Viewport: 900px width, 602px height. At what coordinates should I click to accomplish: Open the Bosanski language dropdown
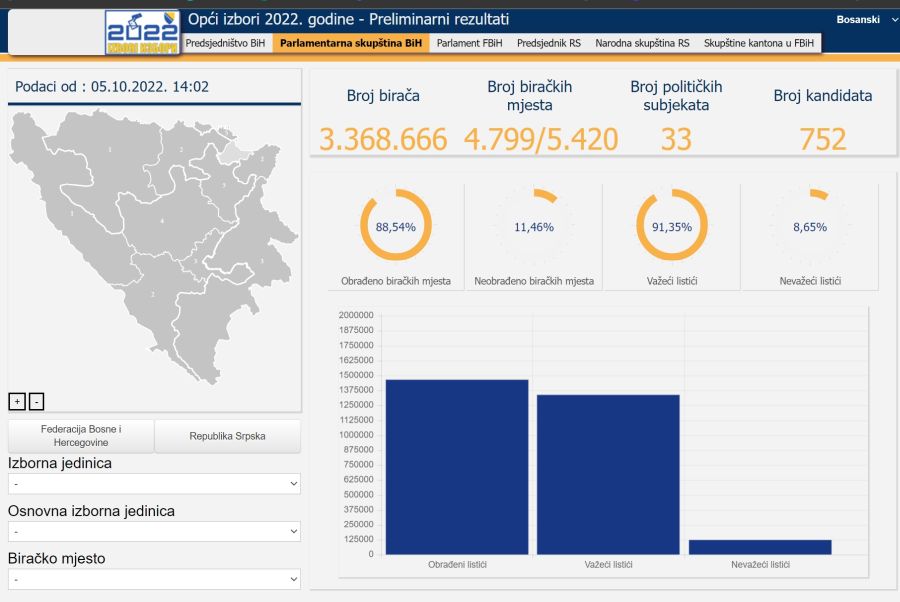tap(866, 20)
